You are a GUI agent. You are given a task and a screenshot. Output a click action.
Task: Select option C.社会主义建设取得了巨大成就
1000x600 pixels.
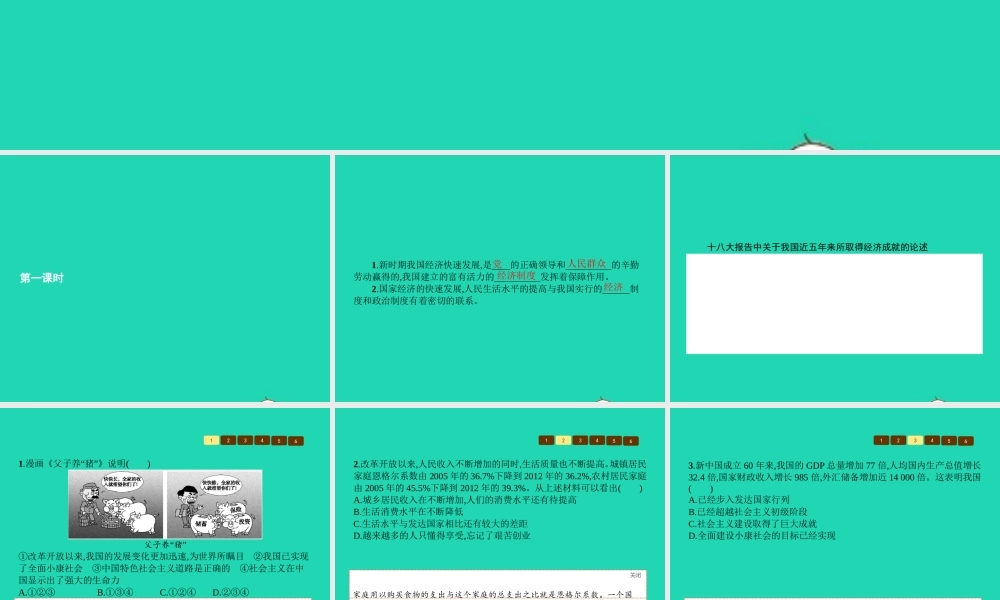click(753, 524)
